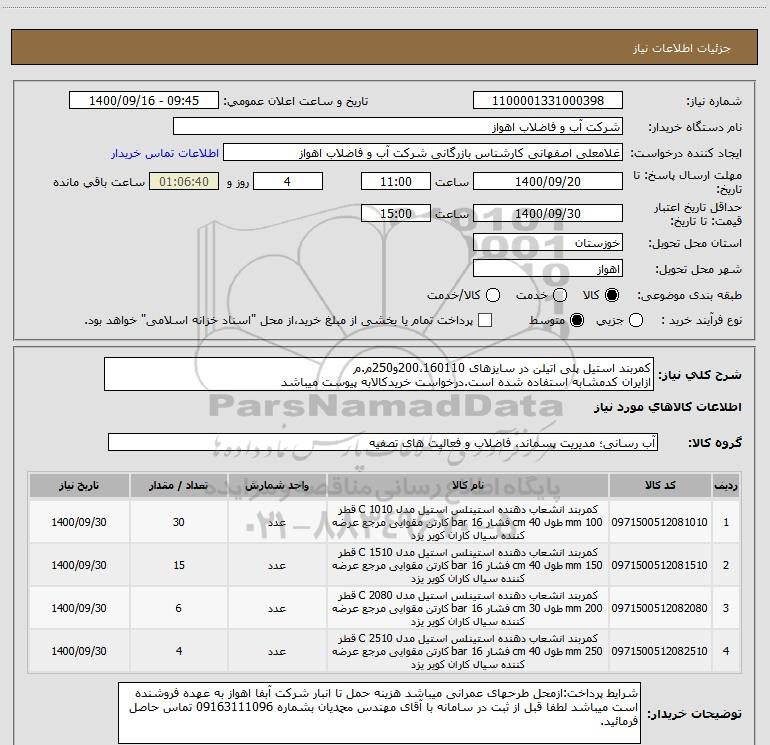Click the نام کالا column header
This screenshot has width=770, height=745.
[x=468, y=485]
